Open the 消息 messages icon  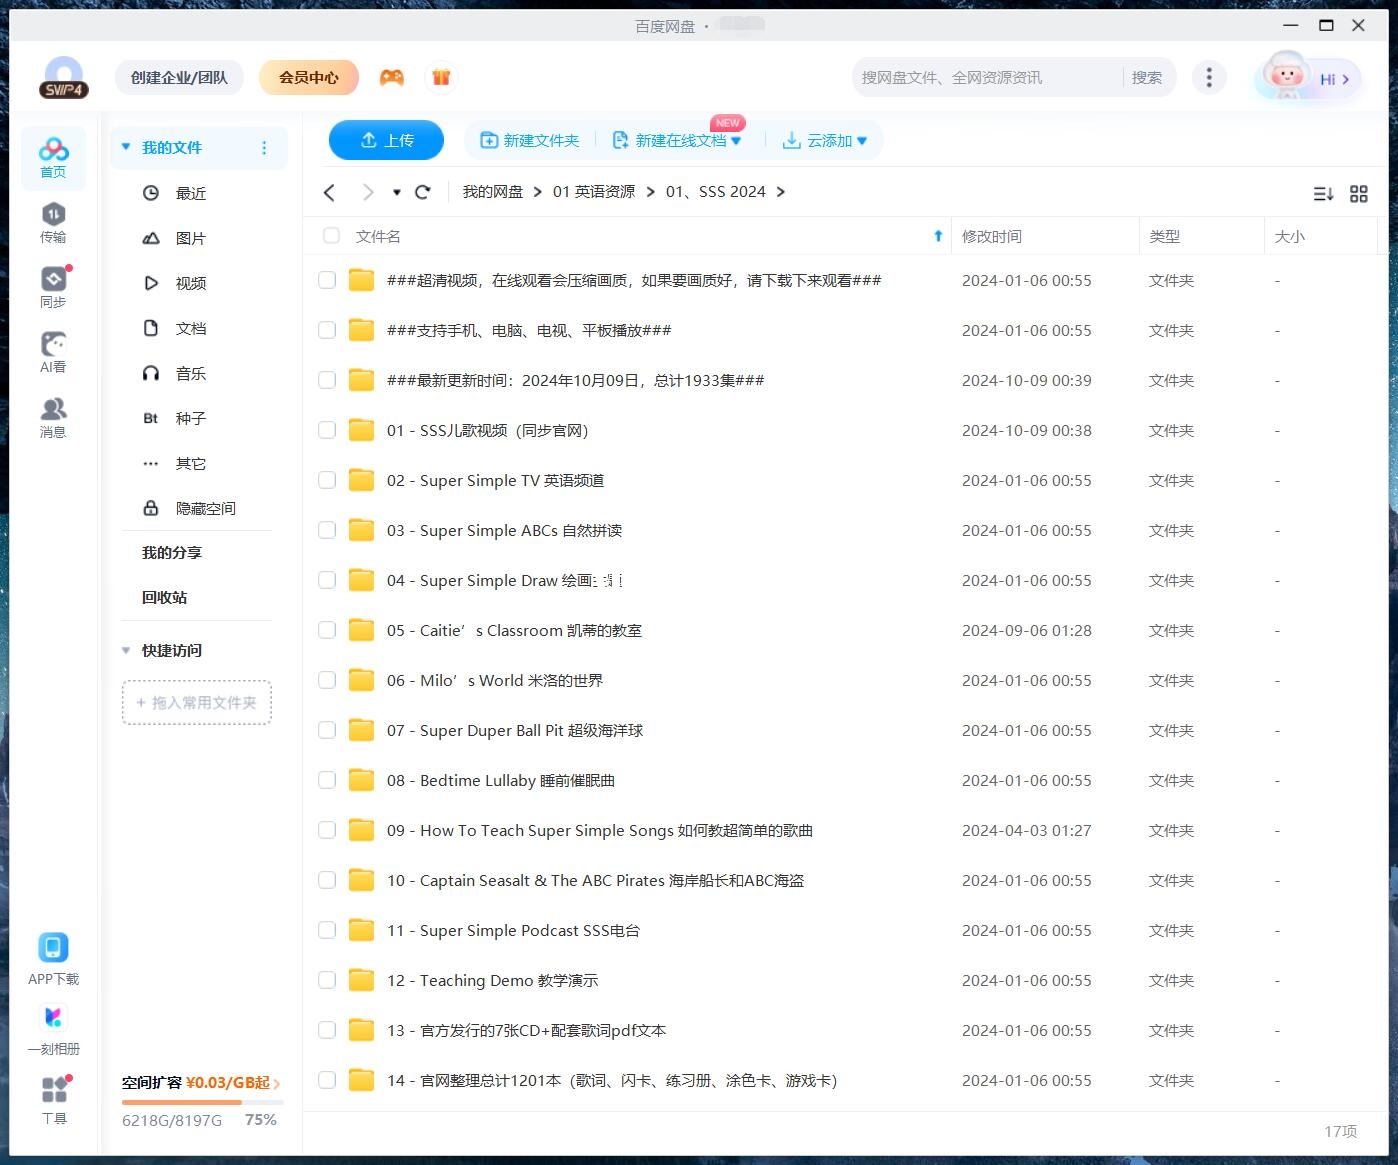click(x=53, y=417)
